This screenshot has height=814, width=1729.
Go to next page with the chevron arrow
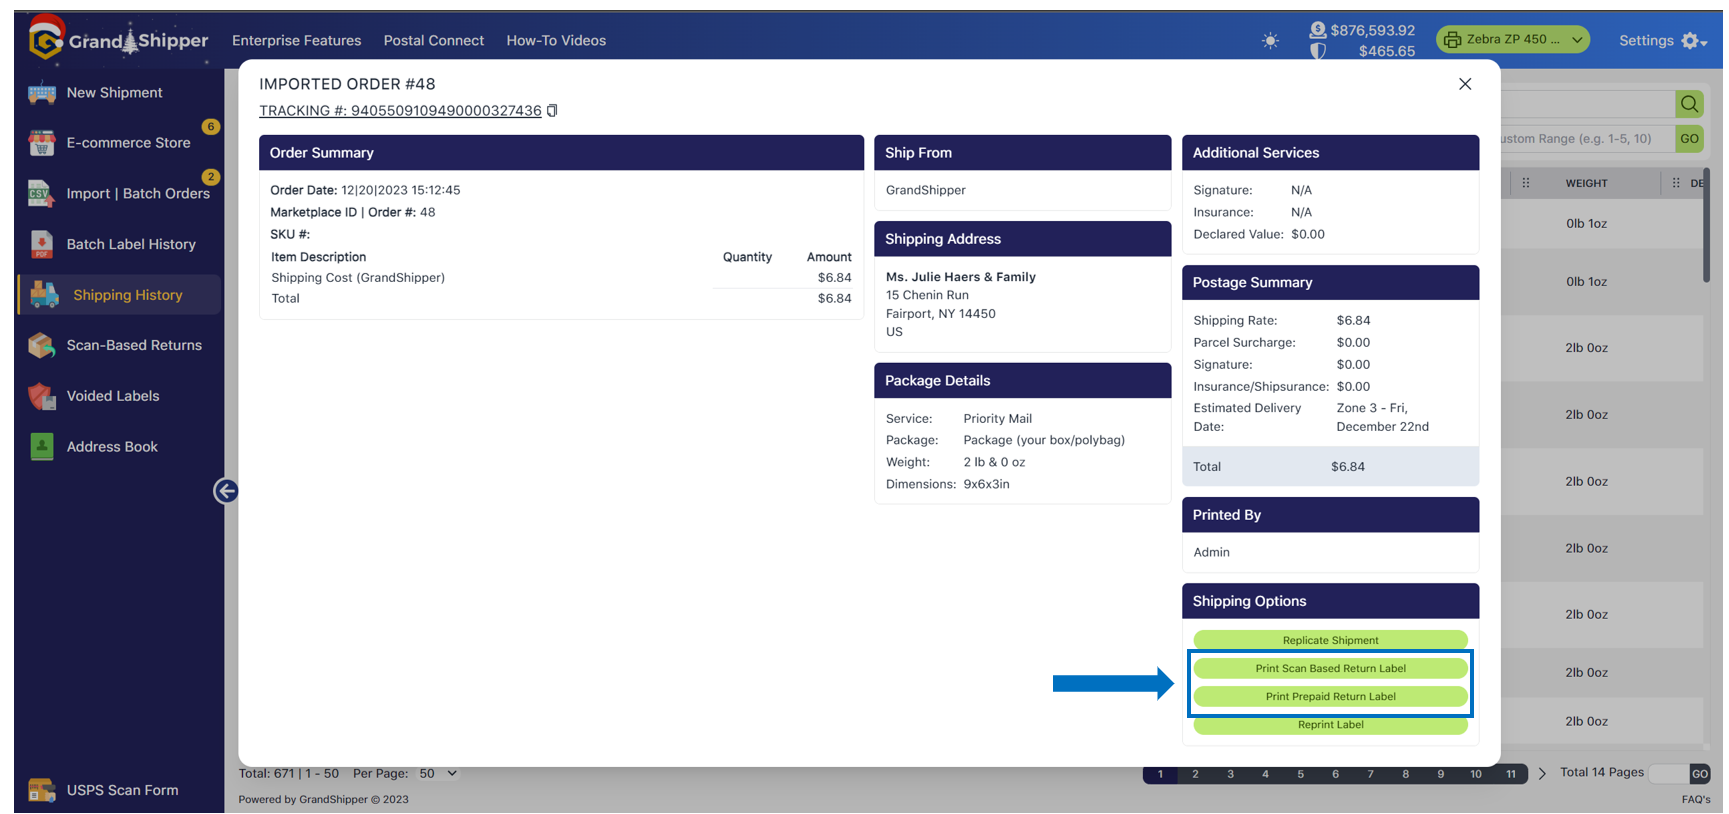[1542, 773]
